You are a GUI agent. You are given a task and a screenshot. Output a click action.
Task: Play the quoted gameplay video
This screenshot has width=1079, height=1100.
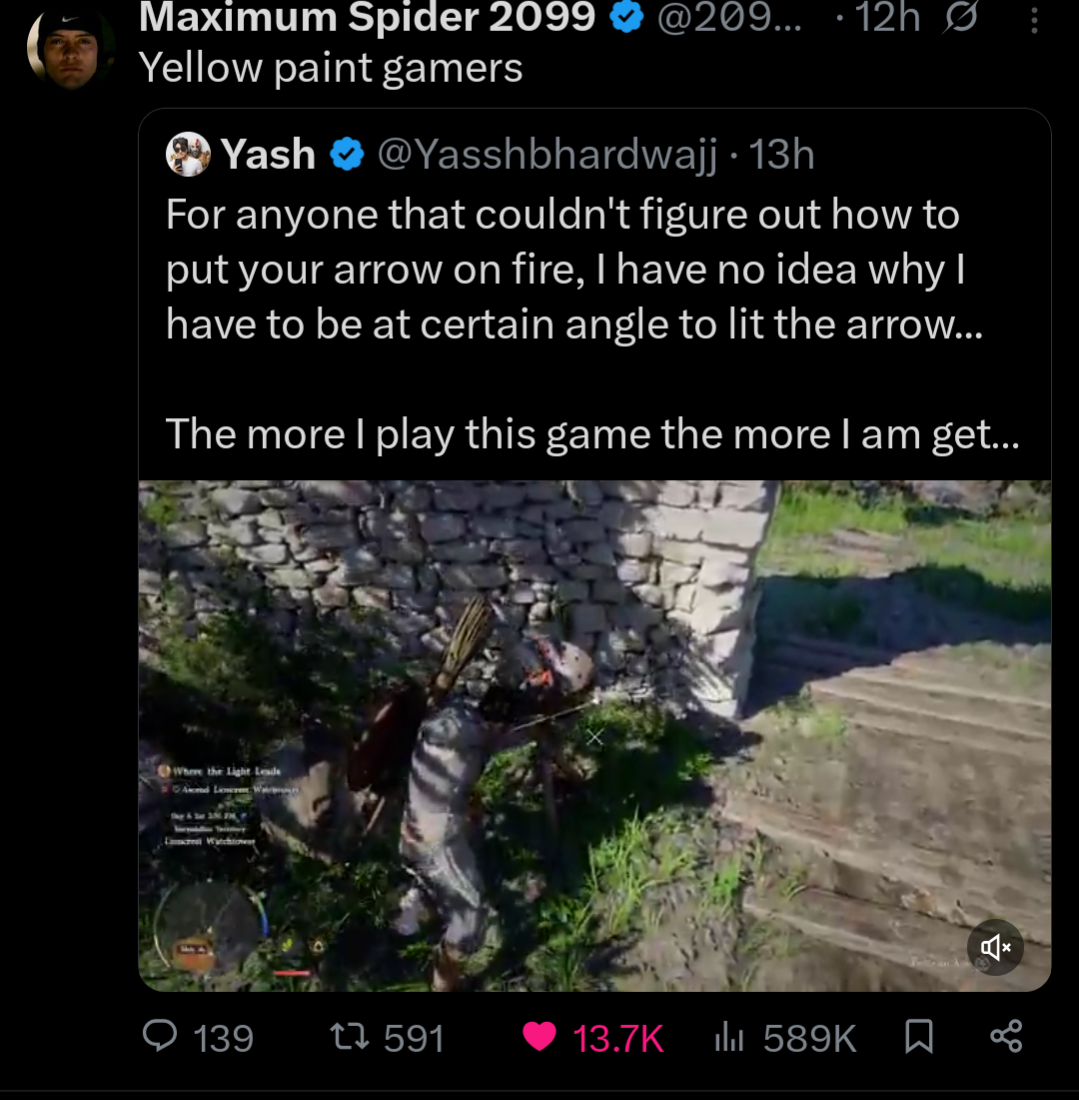point(594,735)
